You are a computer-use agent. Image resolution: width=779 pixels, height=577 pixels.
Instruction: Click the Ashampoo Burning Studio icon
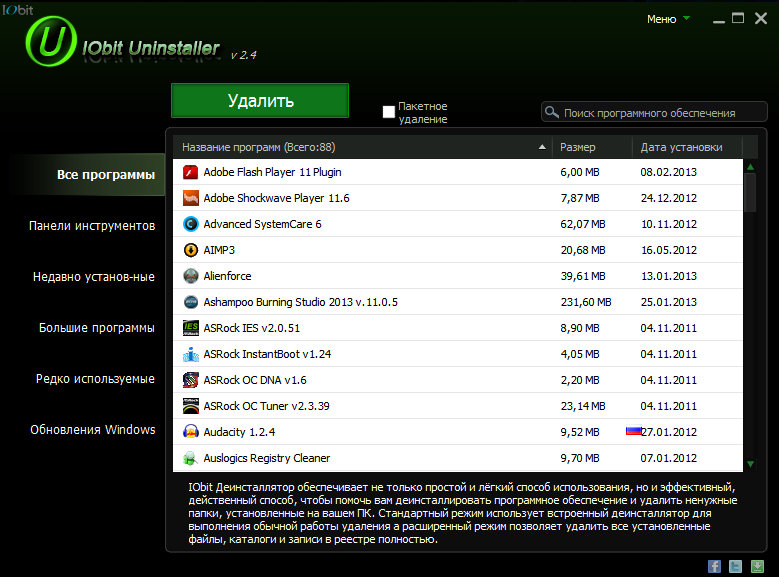coord(190,302)
